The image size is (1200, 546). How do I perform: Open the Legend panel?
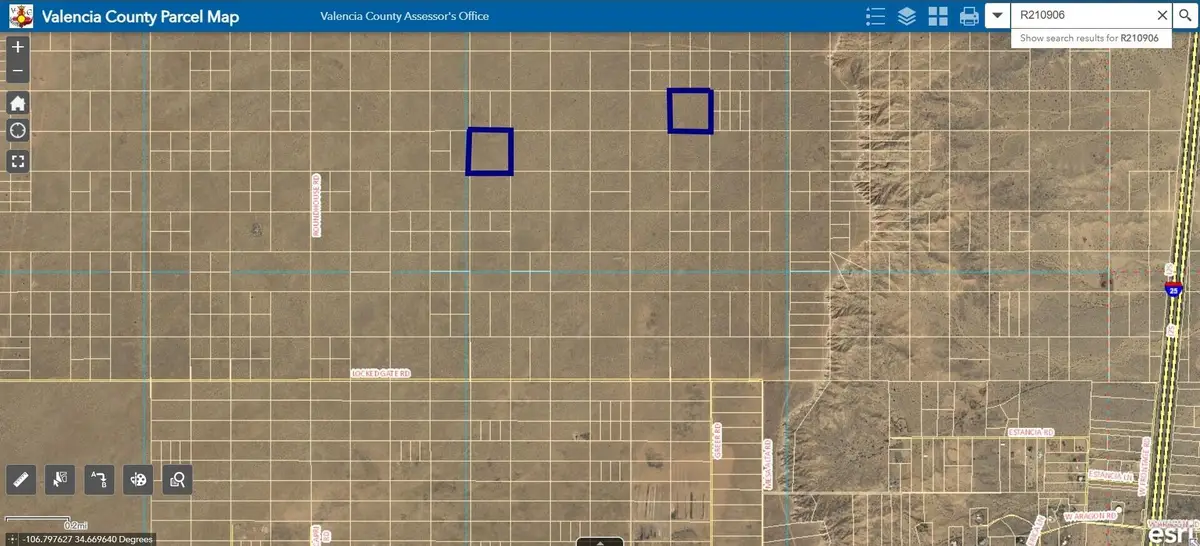tap(876, 16)
